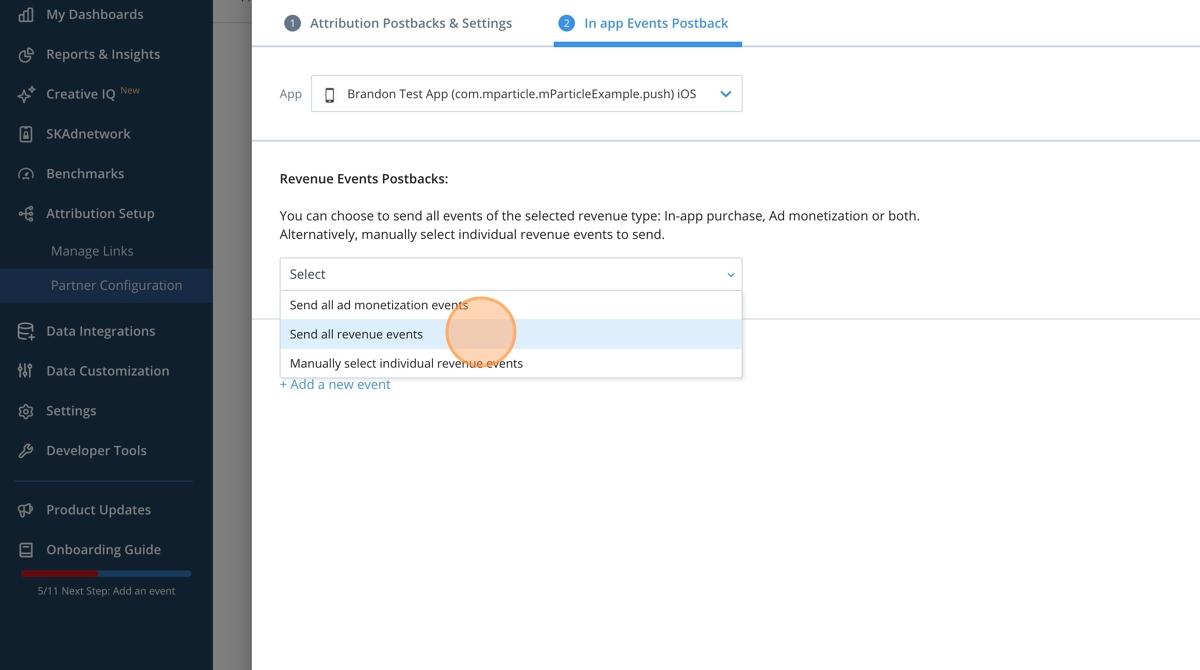Viewport: 1200px width, 670px height.
Task: Select the phone icon in the App selector
Action: pyautogui.click(x=330, y=93)
